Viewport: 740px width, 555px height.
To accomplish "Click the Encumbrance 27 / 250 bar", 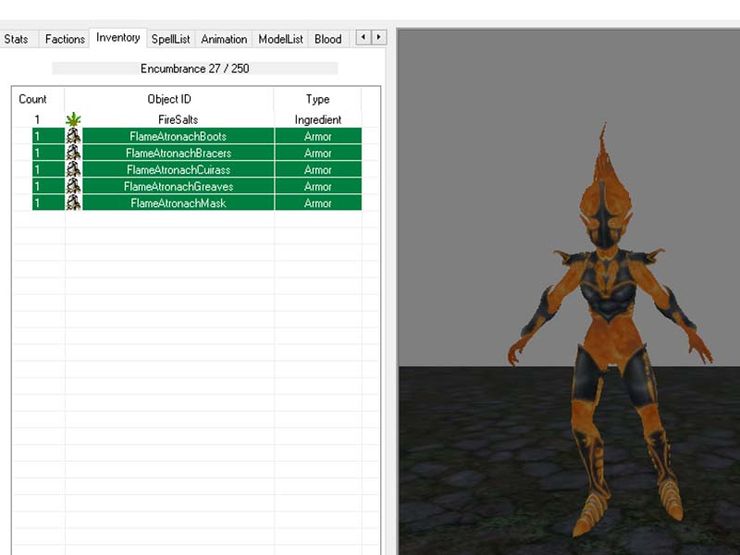I will click(x=194, y=69).
